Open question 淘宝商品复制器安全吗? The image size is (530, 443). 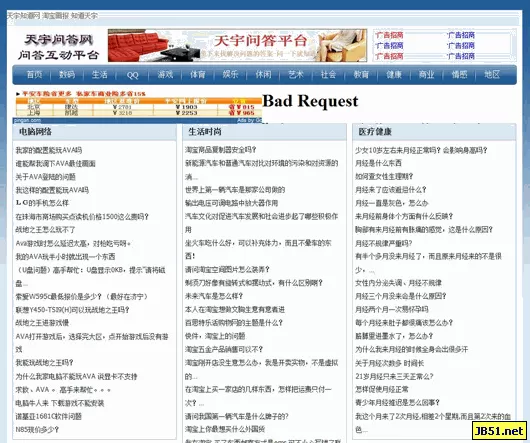(x=221, y=150)
